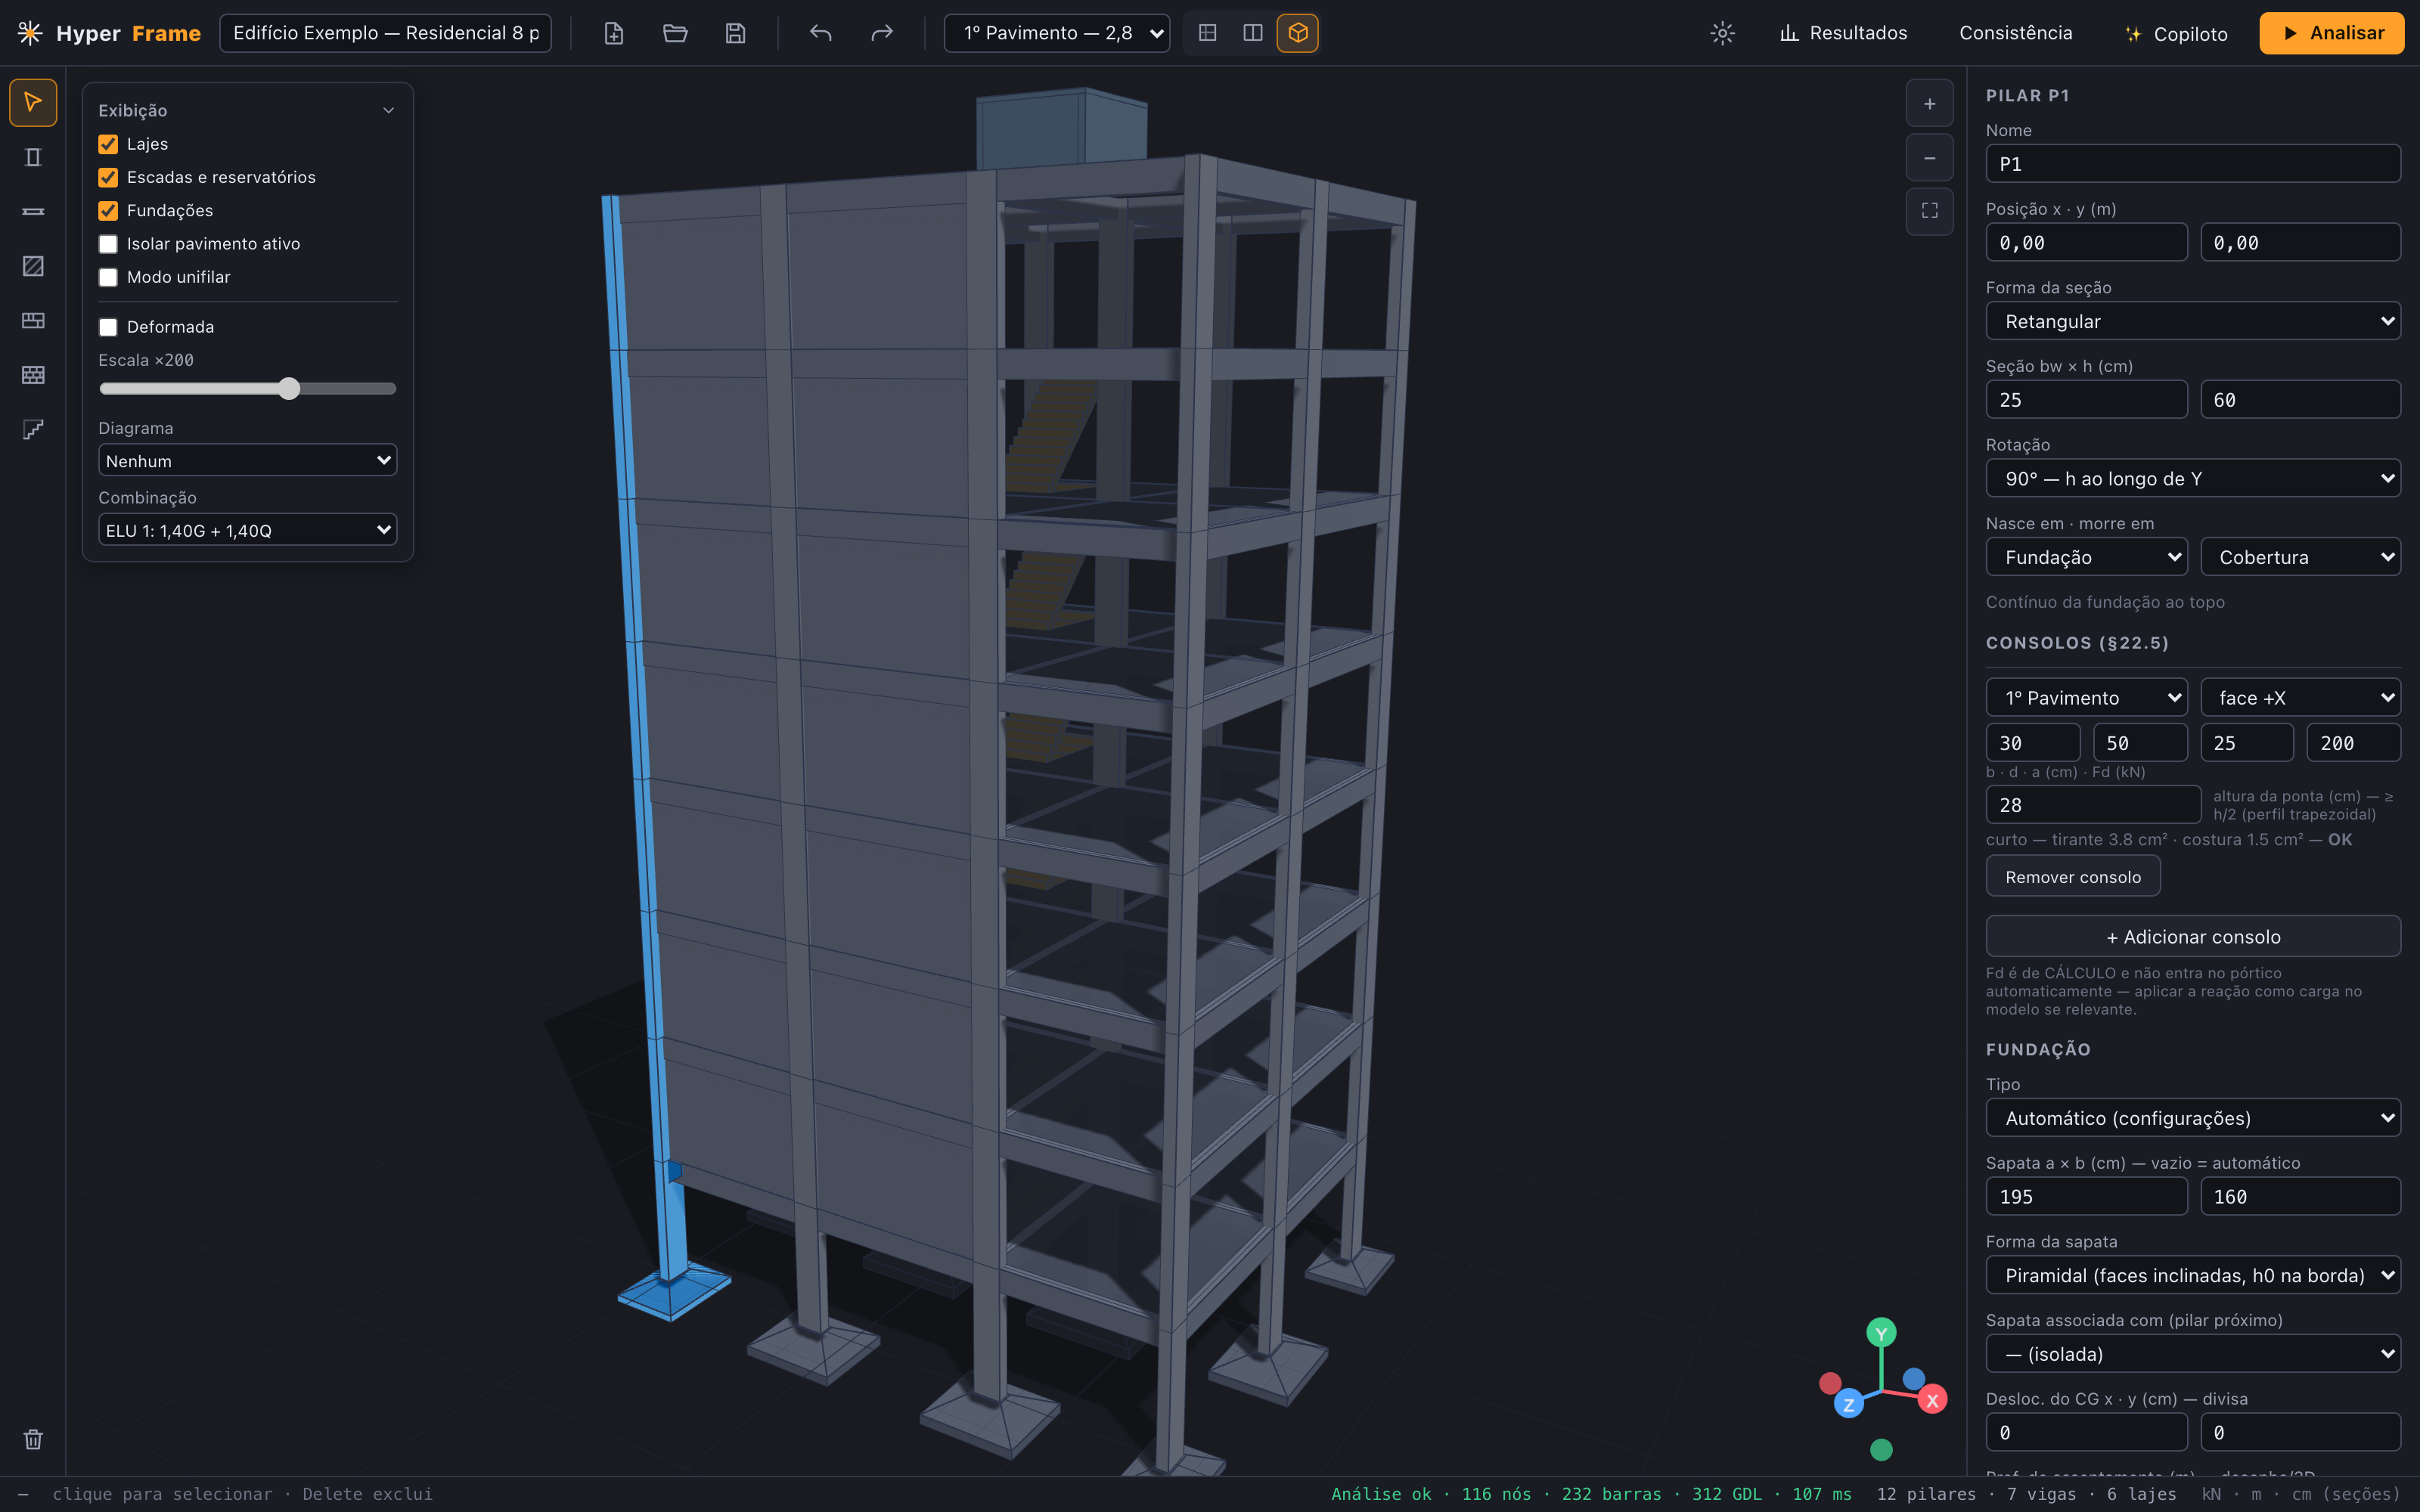Click the Analisar button
2420x1512 pixels.
[x=2332, y=33]
